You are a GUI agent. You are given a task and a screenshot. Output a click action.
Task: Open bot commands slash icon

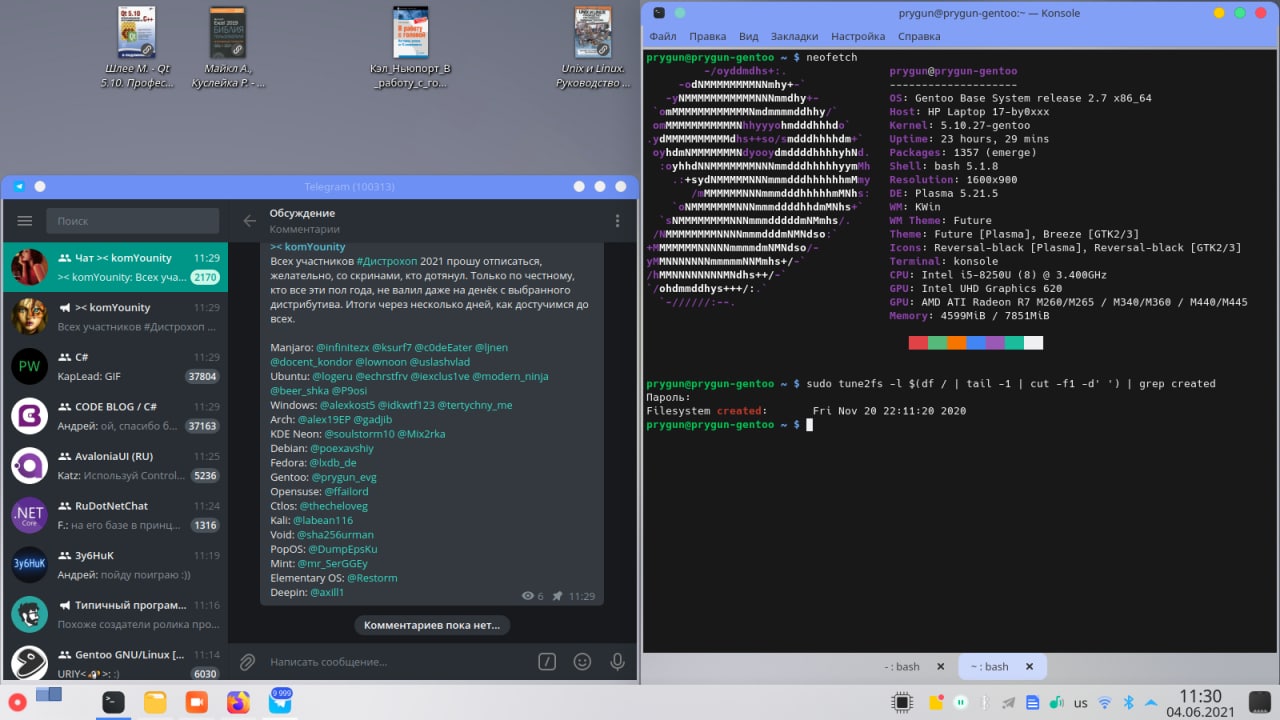[x=547, y=662]
